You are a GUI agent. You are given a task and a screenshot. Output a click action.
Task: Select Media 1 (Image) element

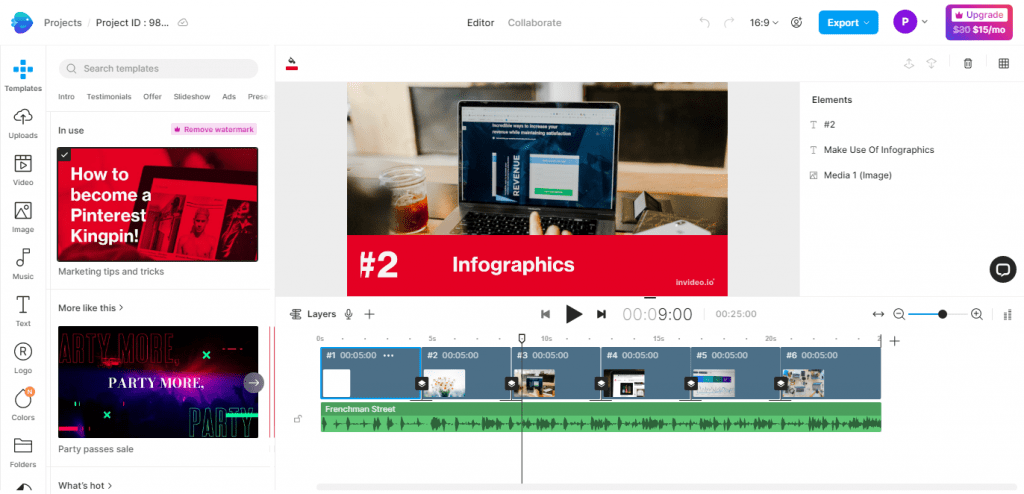850,175
